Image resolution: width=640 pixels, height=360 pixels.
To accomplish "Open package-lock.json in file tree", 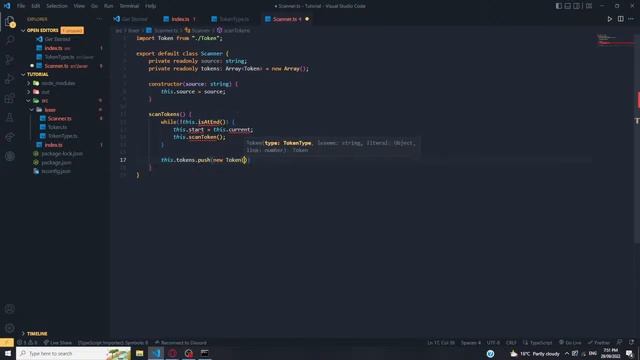I will point(62,153).
